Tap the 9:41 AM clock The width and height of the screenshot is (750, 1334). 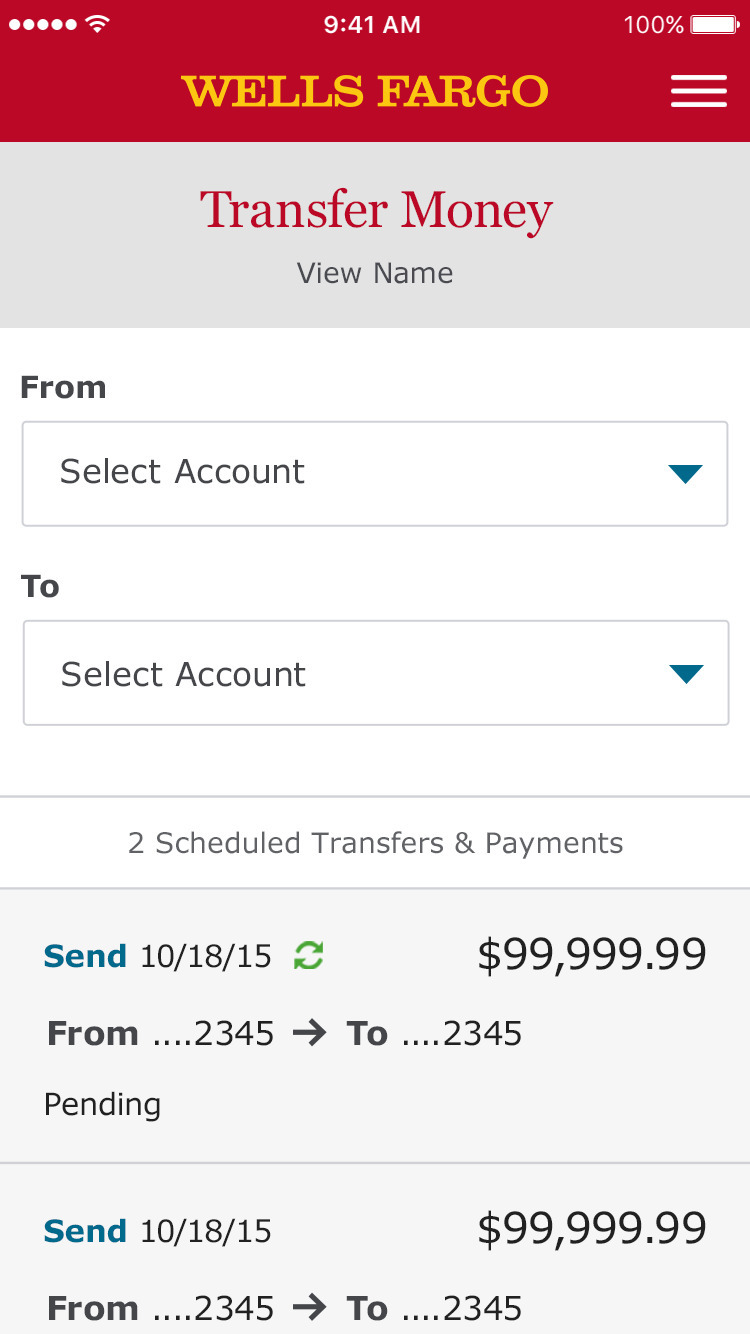click(x=372, y=25)
